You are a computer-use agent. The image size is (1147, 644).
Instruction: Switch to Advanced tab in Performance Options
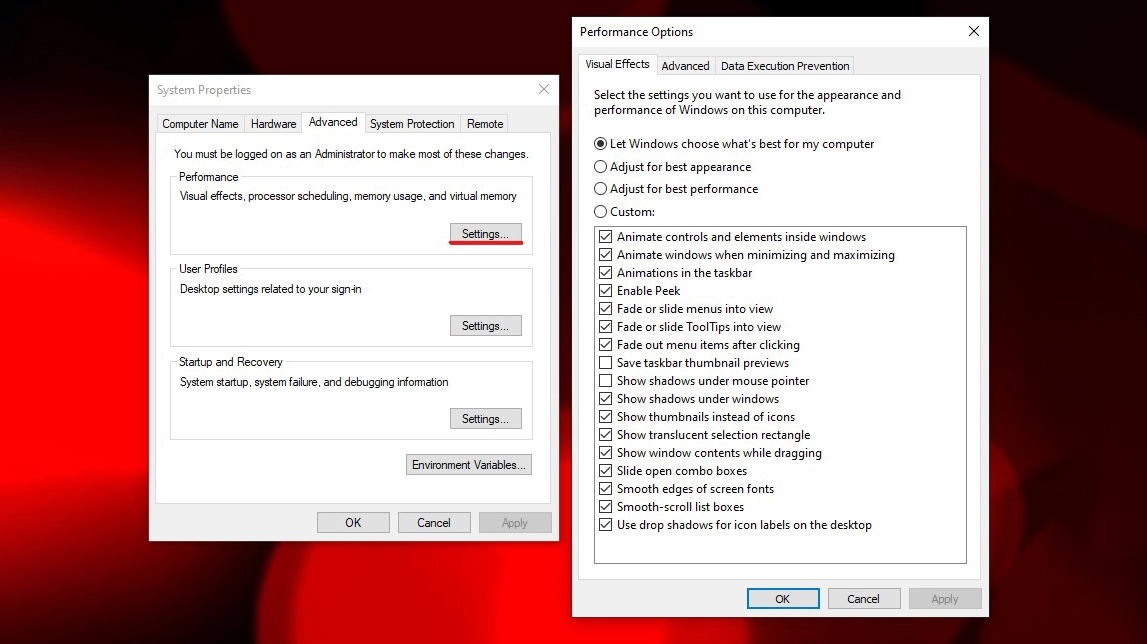point(685,66)
